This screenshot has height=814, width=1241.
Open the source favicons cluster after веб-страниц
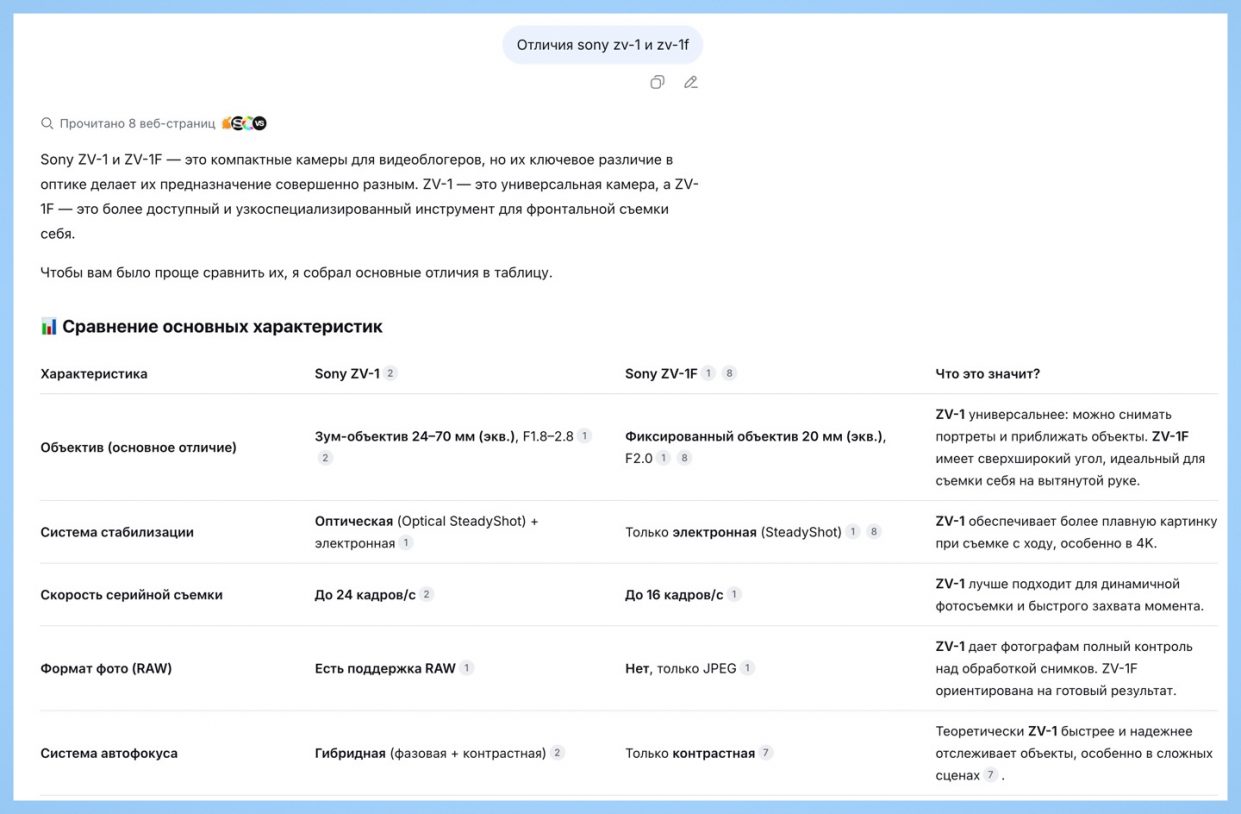pyautogui.click(x=244, y=123)
